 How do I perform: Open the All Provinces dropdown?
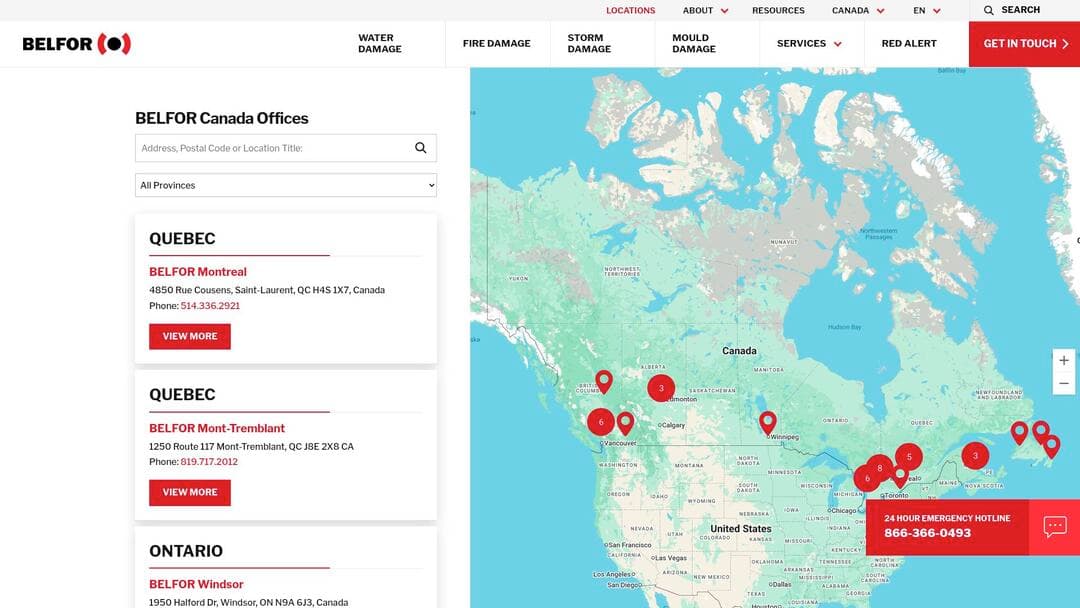[285, 185]
